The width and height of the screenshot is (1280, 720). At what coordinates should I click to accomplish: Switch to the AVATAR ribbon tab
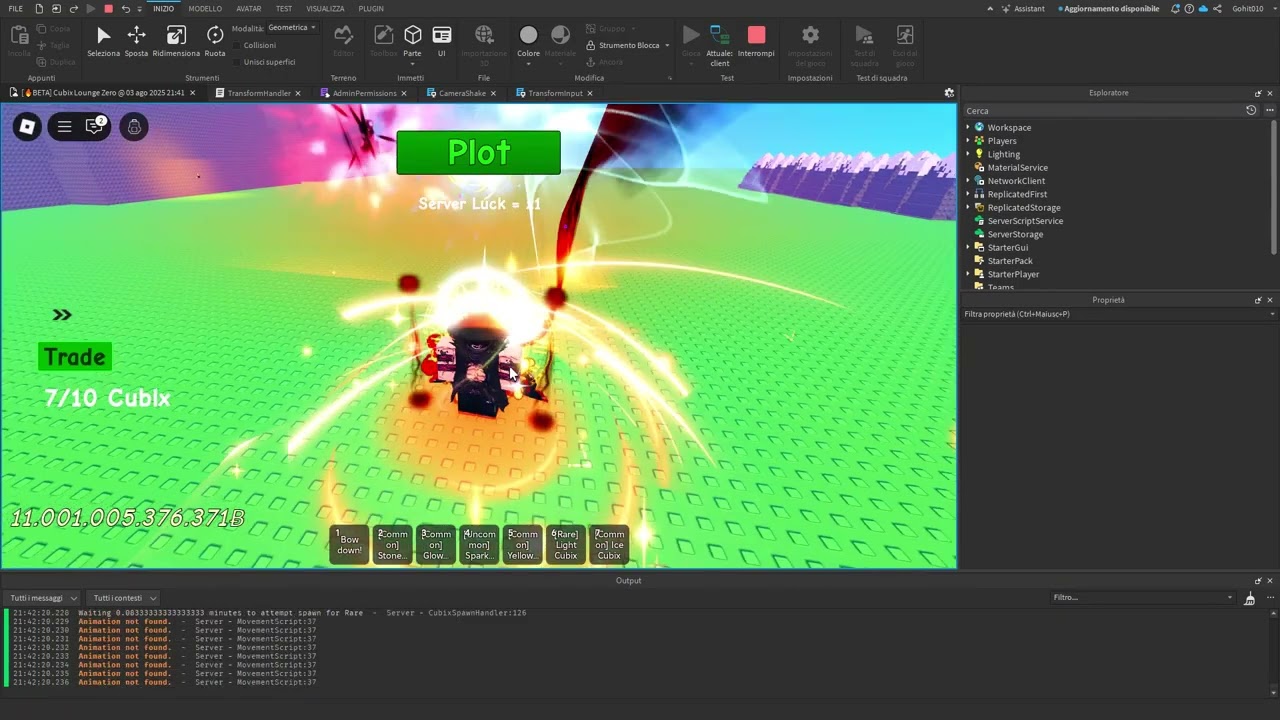click(249, 9)
